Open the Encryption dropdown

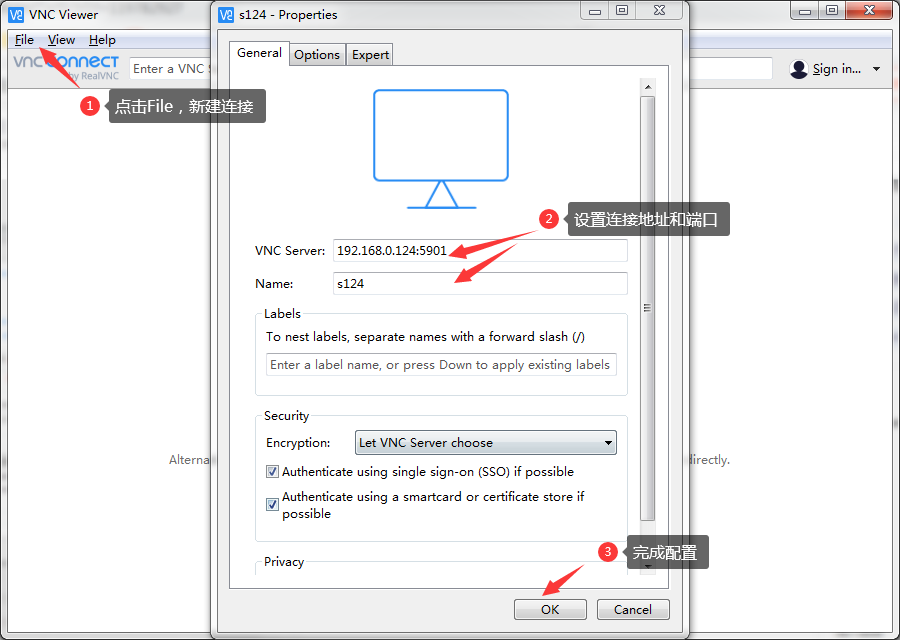(x=486, y=443)
